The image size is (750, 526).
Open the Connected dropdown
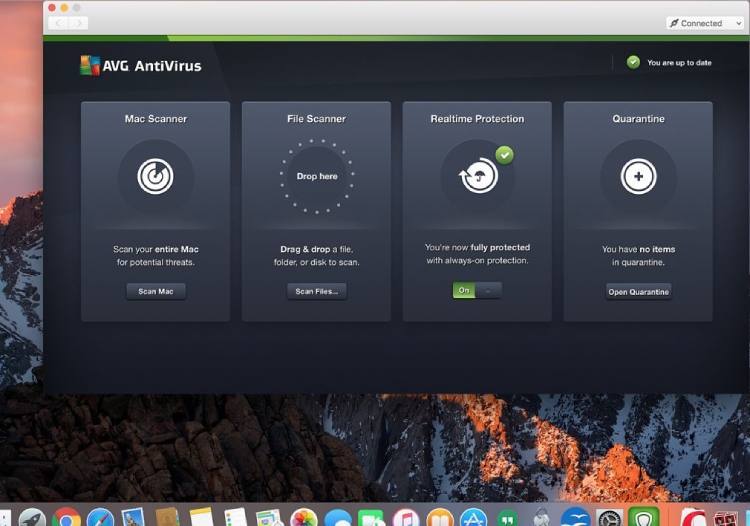[705, 23]
